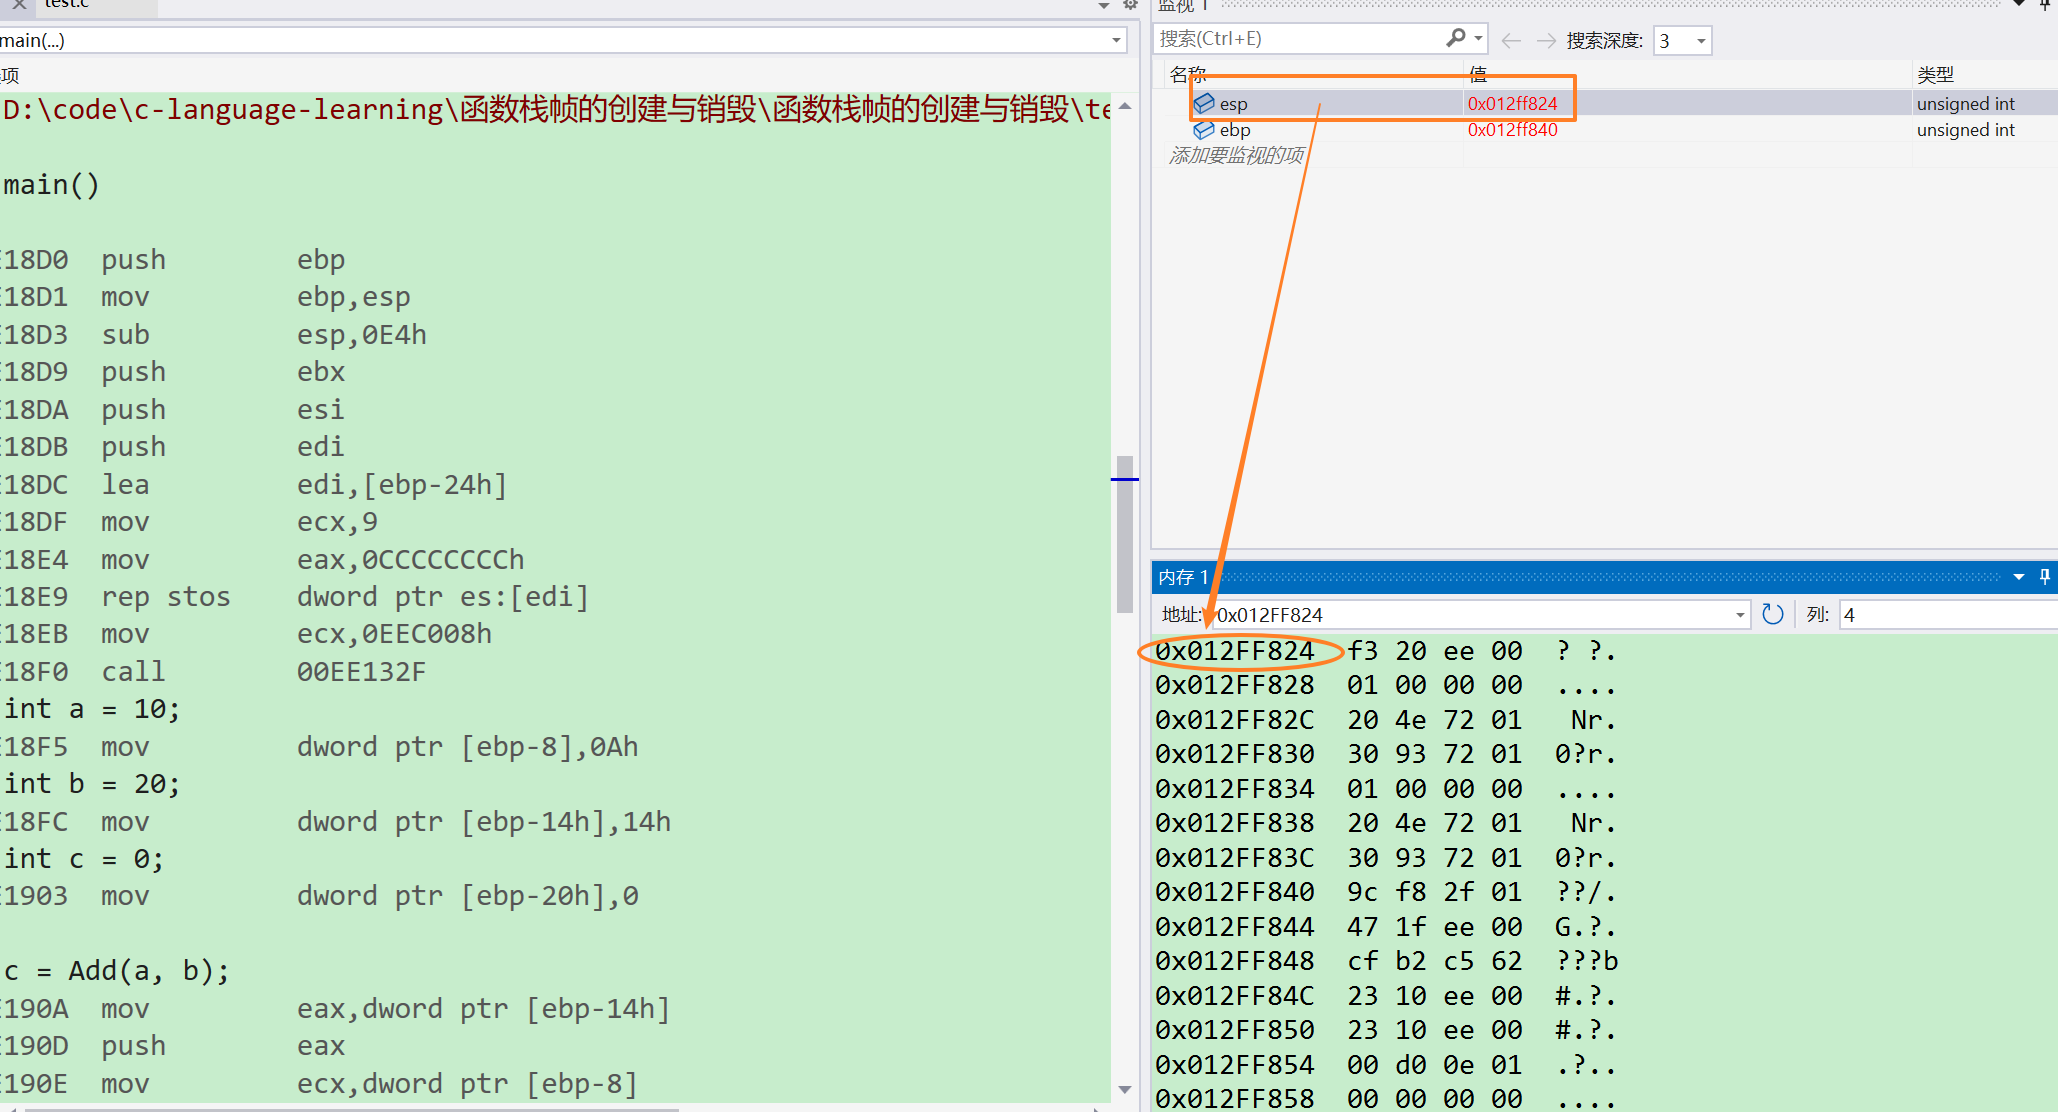Screen dimensions: 2058x1112
Task: Click the gear icon above the disassembly scrollbar
Action: (1130, 5)
